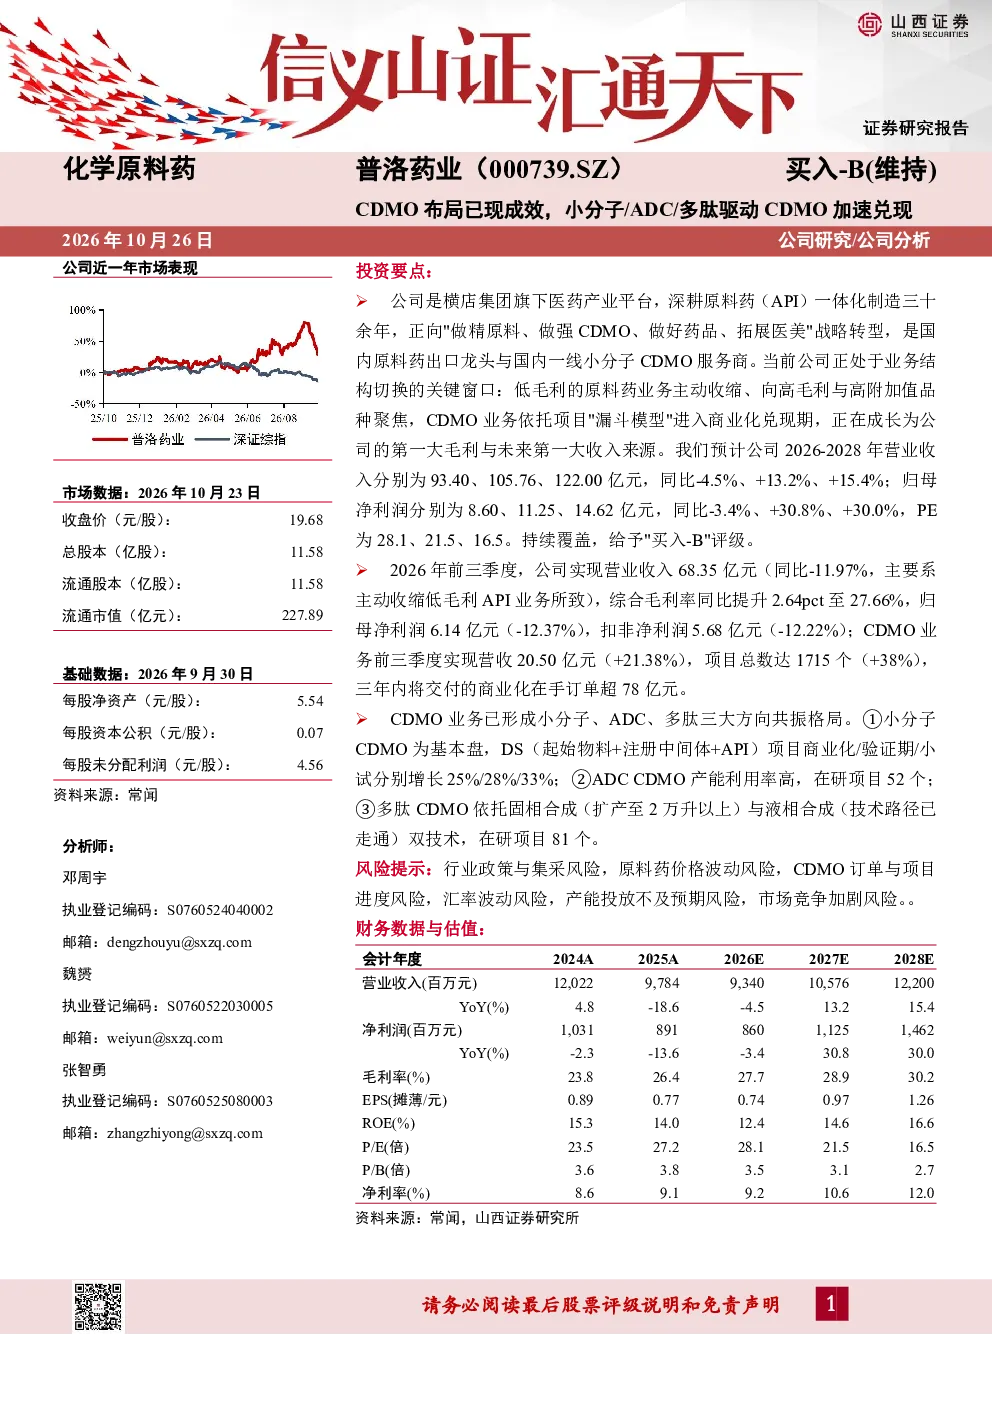The image size is (992, 1403).
Task: Click the P/B(倍) row label
Action: [386, 1170]
